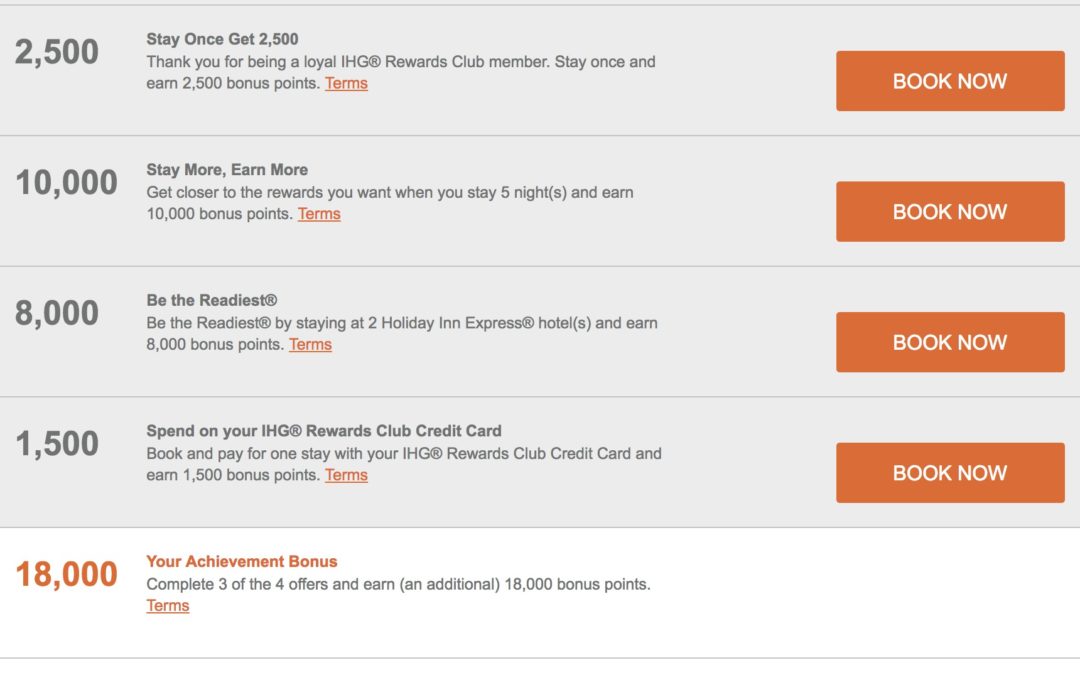This screenshot has height=675, width=1080.
Task: Click the 5 night(s) offer description text
Action: 390,192
